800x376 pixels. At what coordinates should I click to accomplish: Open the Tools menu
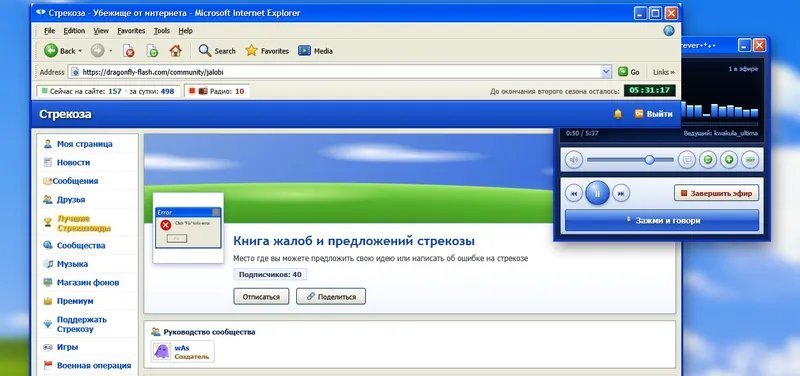[162, 31]
